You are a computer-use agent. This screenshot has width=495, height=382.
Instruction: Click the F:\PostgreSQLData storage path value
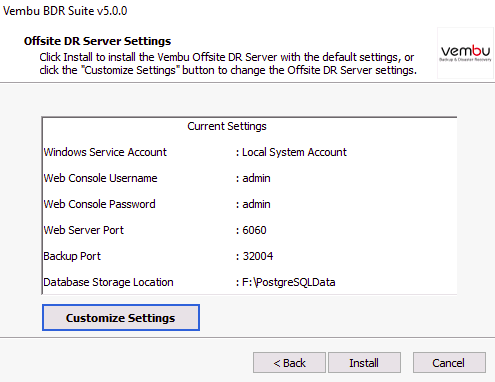pyautogui.click(x=289, y=282)
